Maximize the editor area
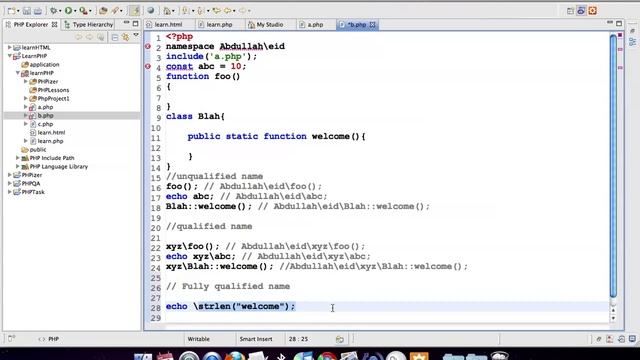This screenshot has height=360, width=640. tap(619, 24)
